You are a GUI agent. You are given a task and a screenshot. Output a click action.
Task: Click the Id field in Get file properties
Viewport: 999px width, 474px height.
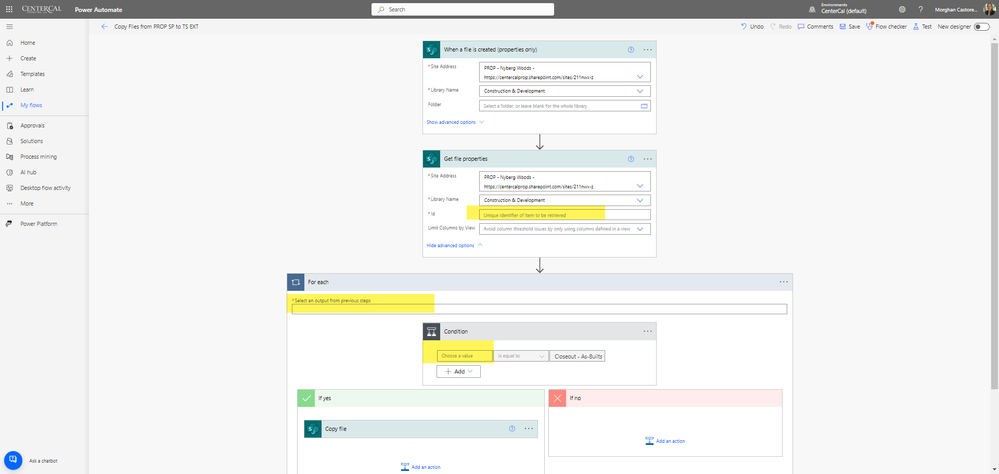point(564,215)
